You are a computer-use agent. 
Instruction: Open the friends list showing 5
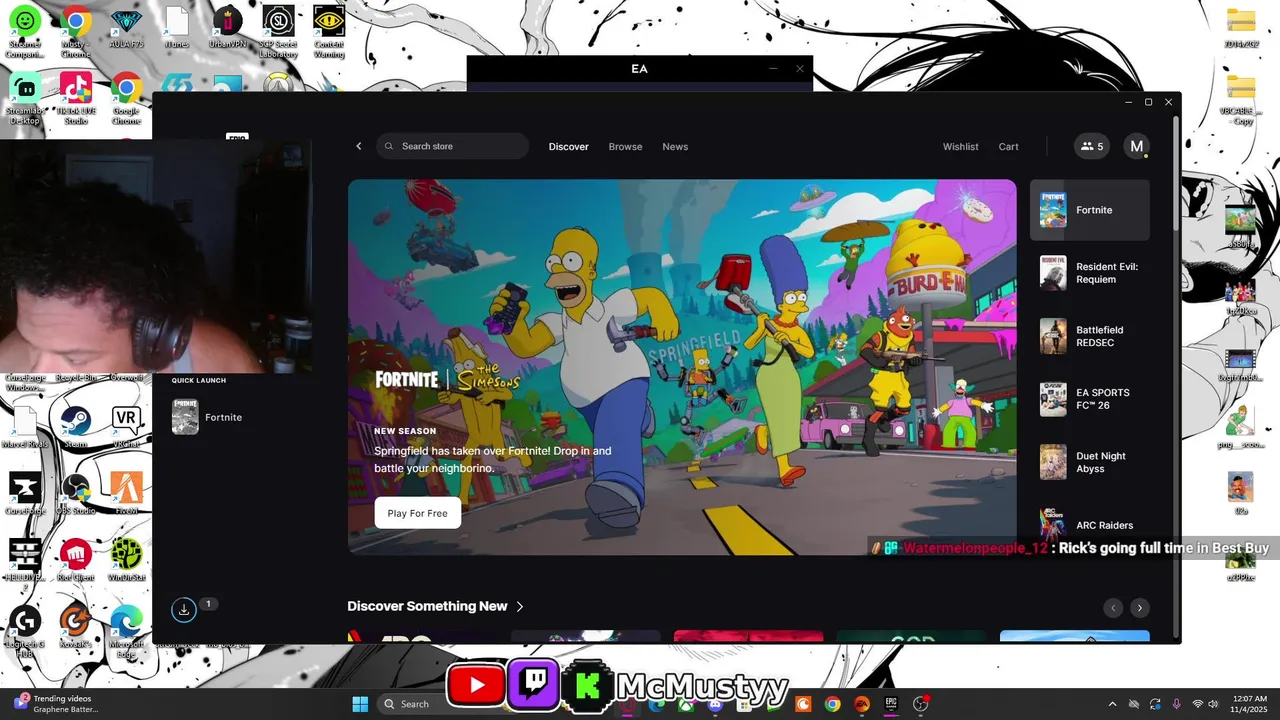tap(1092, 146)
